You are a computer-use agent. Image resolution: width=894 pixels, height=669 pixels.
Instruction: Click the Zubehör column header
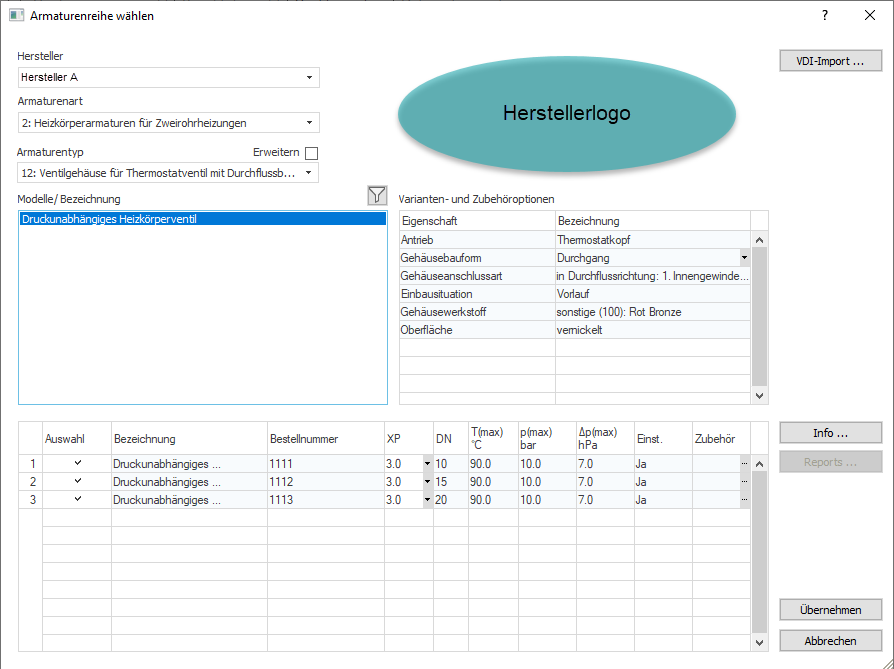click(x=721, y=439)
